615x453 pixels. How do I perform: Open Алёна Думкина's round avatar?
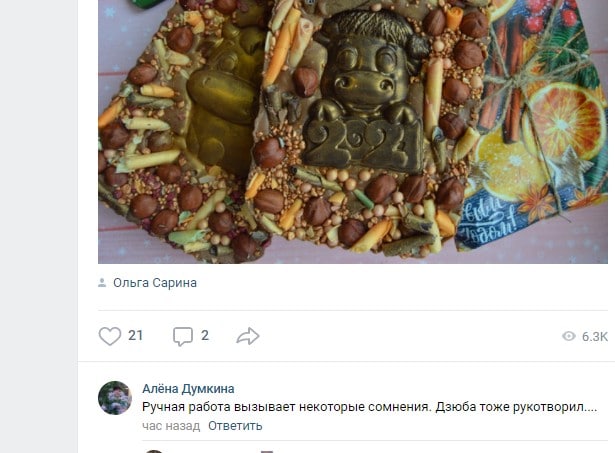115,398
